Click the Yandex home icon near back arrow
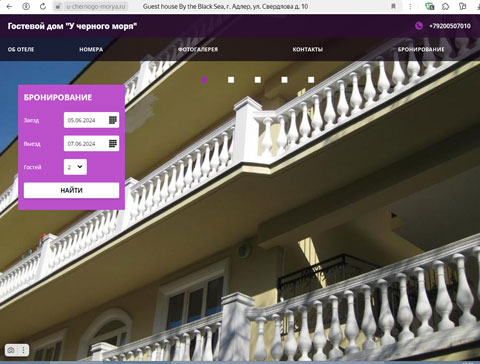Viewport: 480px width, 364px height. [x=26, y=6]
